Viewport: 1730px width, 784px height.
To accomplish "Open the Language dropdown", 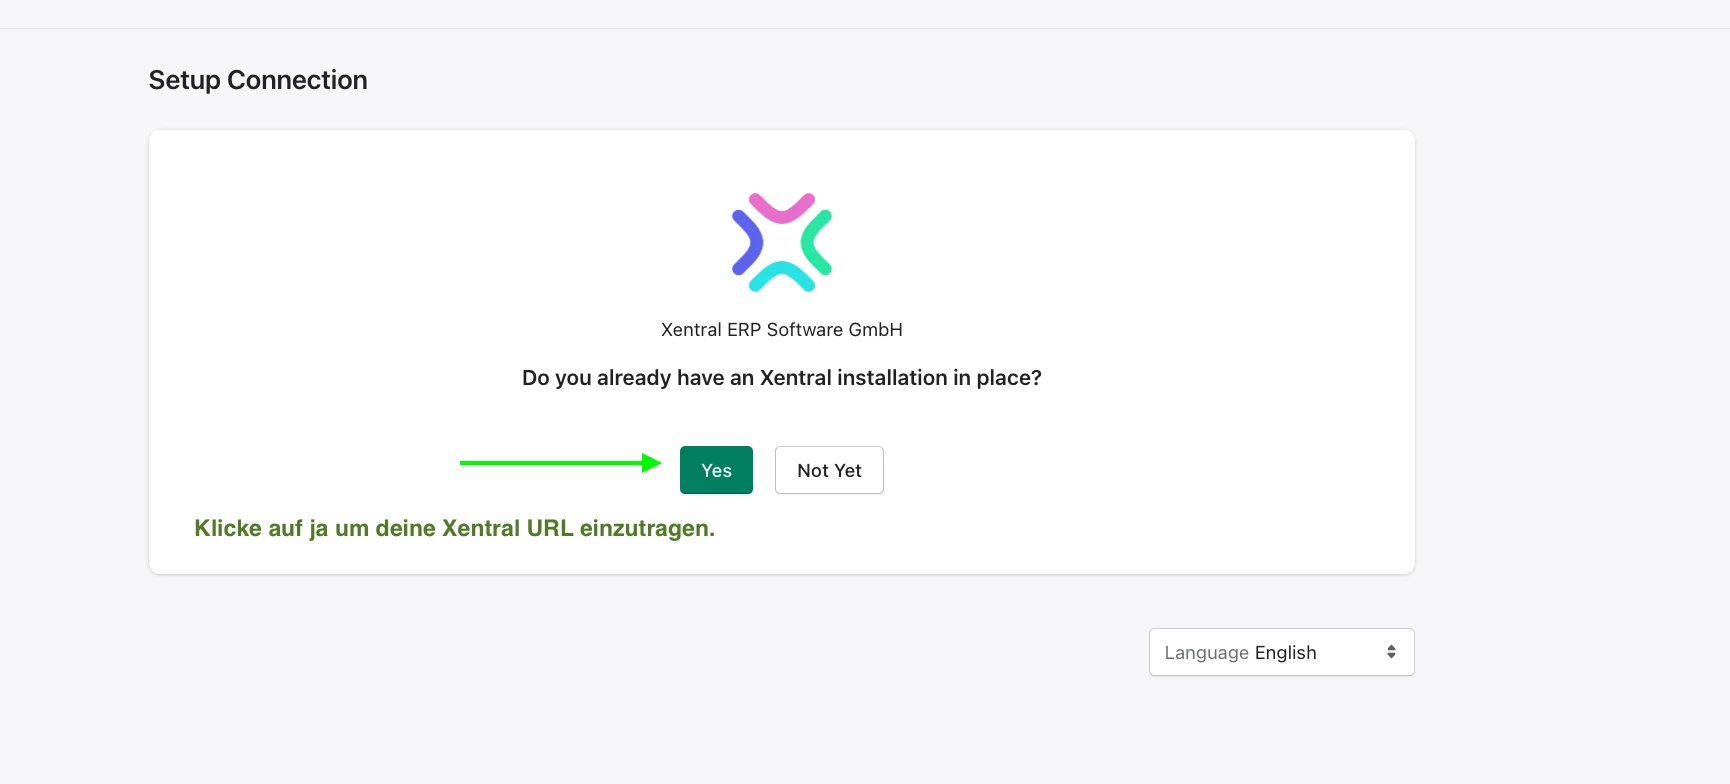I will tap(1281, 652).
